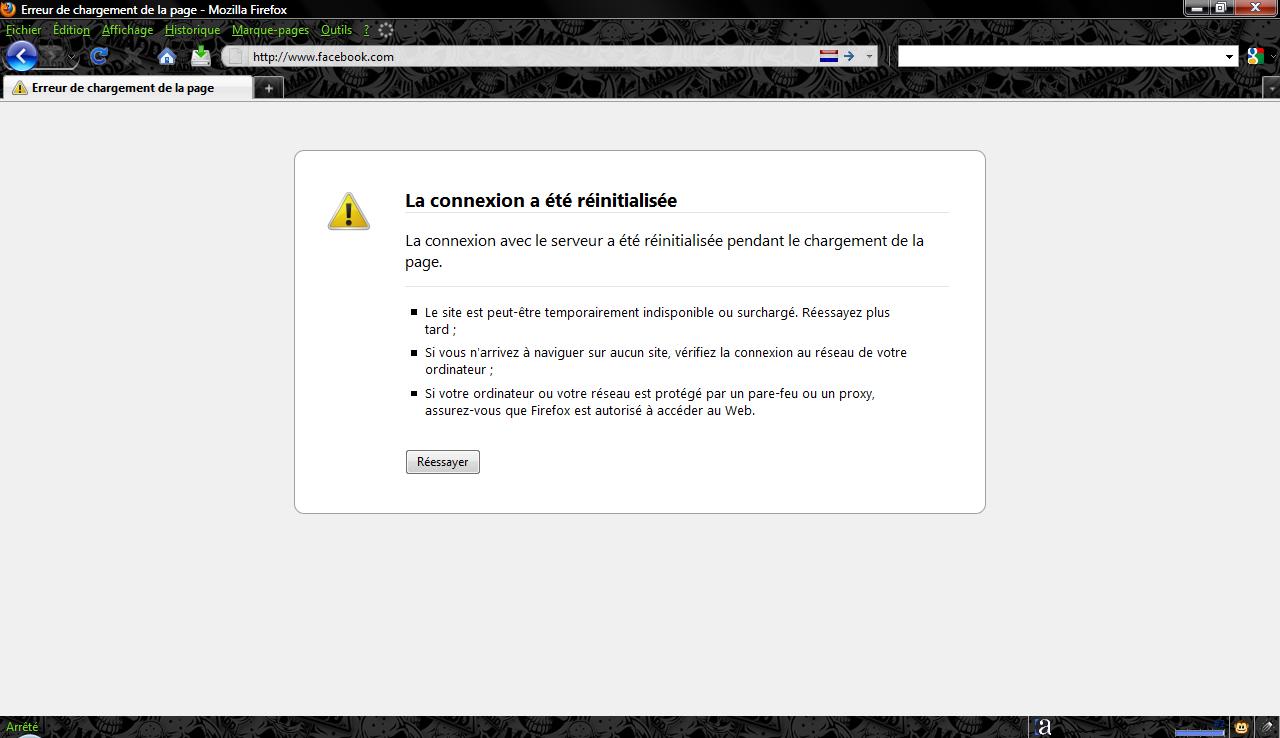Close the Firefox window

tap(1255, 8)
